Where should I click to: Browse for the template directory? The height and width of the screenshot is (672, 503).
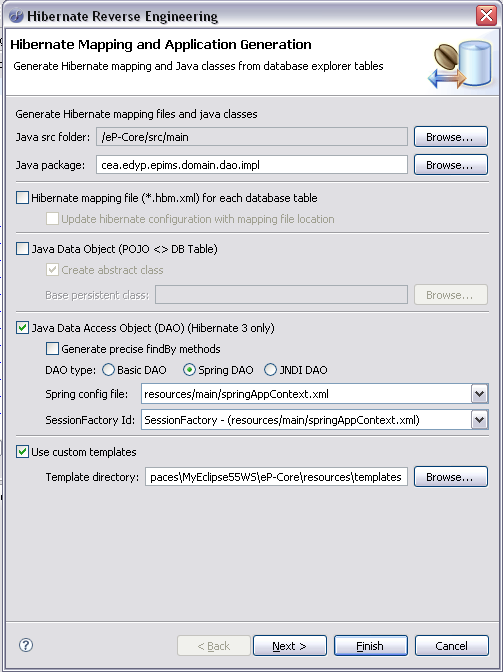click(451, 477)
